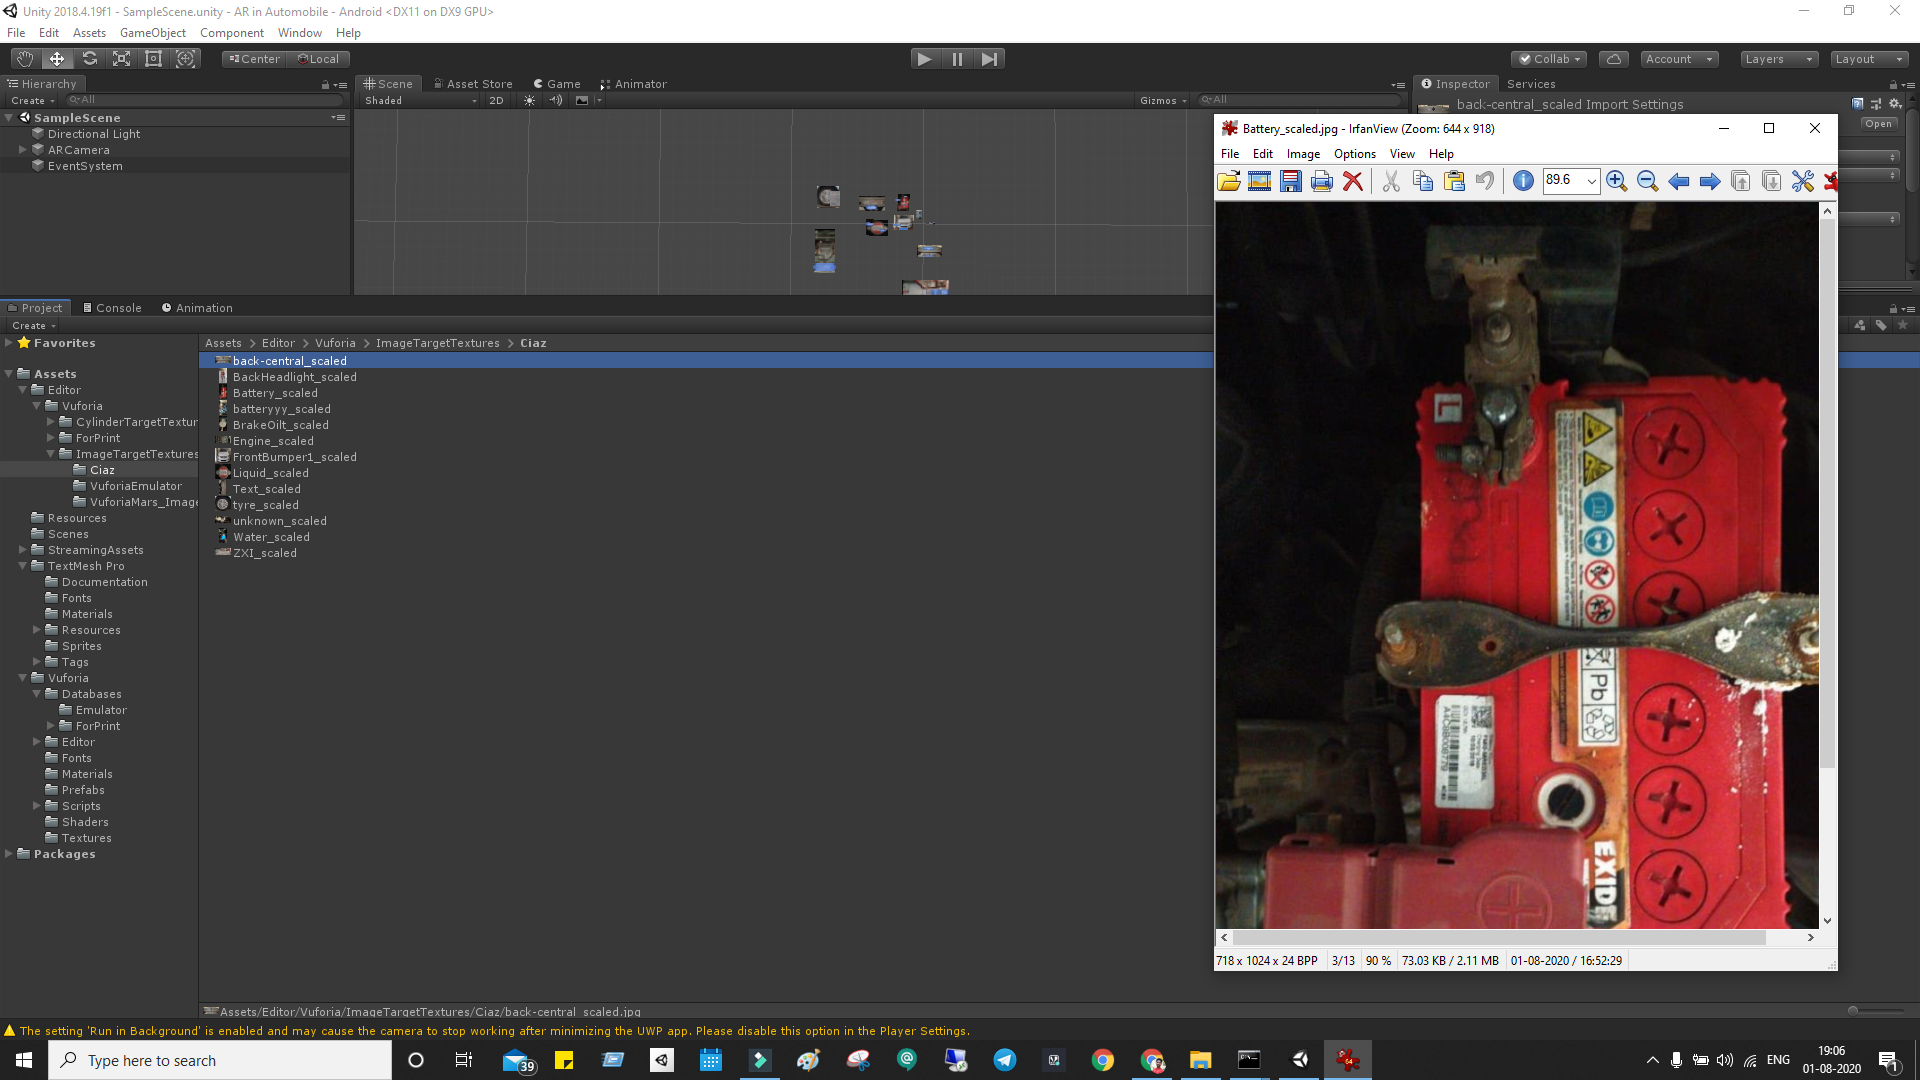The width and height of the screenshot is (1920, 1080).
Task: Collapse the TextMesh Pro folder
Action: coord(22,566)
